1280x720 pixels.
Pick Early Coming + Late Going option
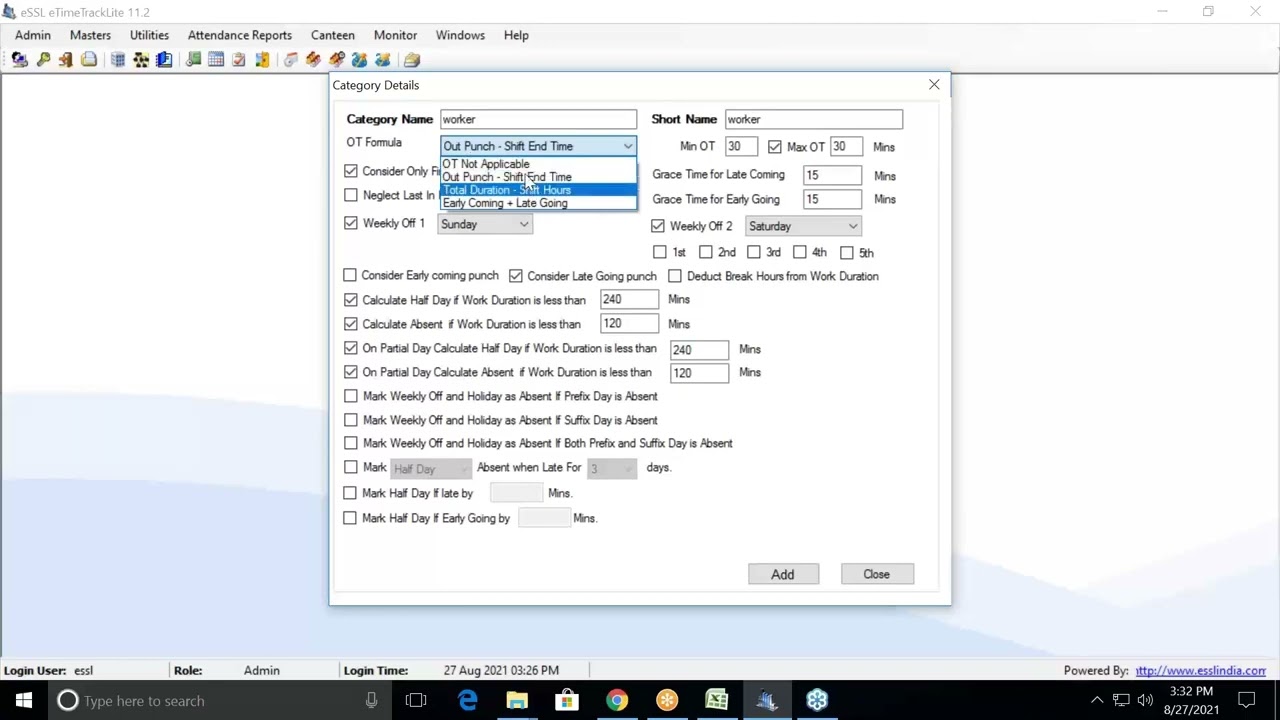538,203
